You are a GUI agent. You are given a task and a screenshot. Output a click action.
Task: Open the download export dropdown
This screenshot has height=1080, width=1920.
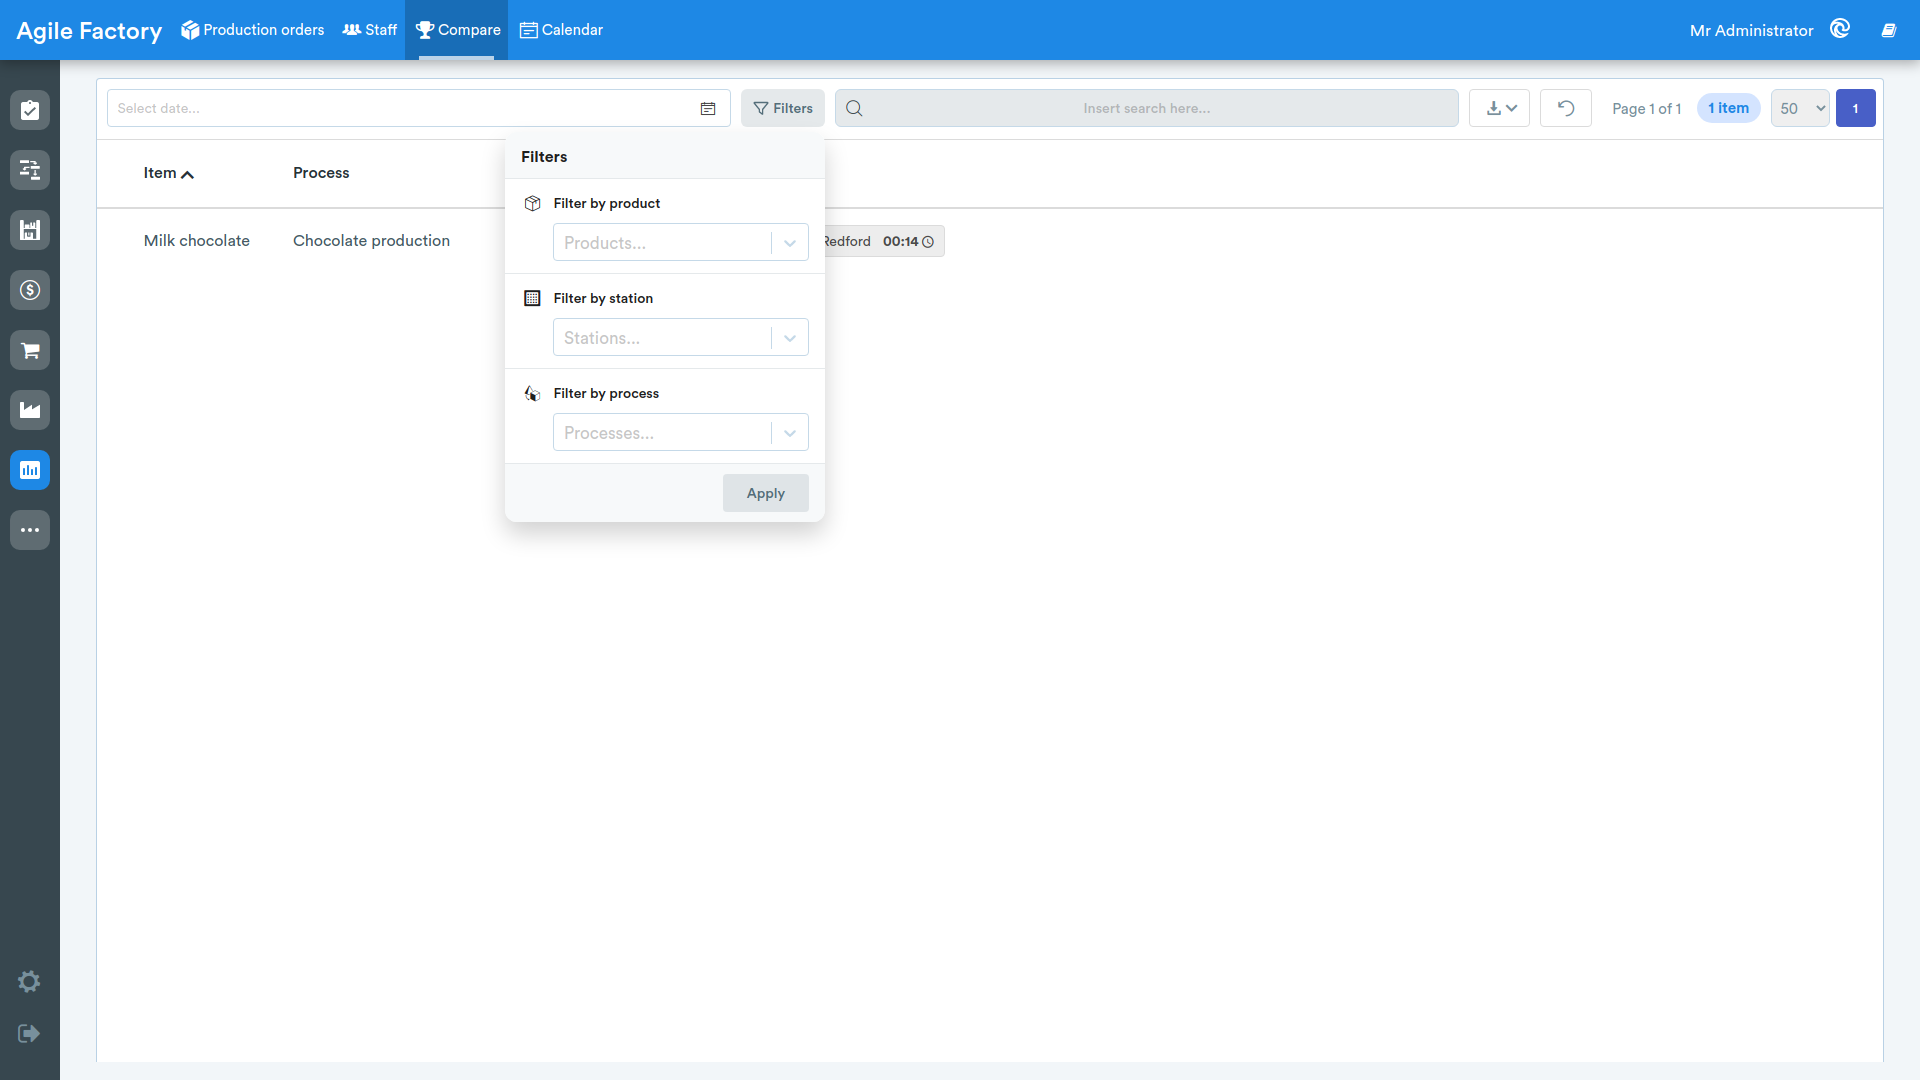[x=1500, y=108]
